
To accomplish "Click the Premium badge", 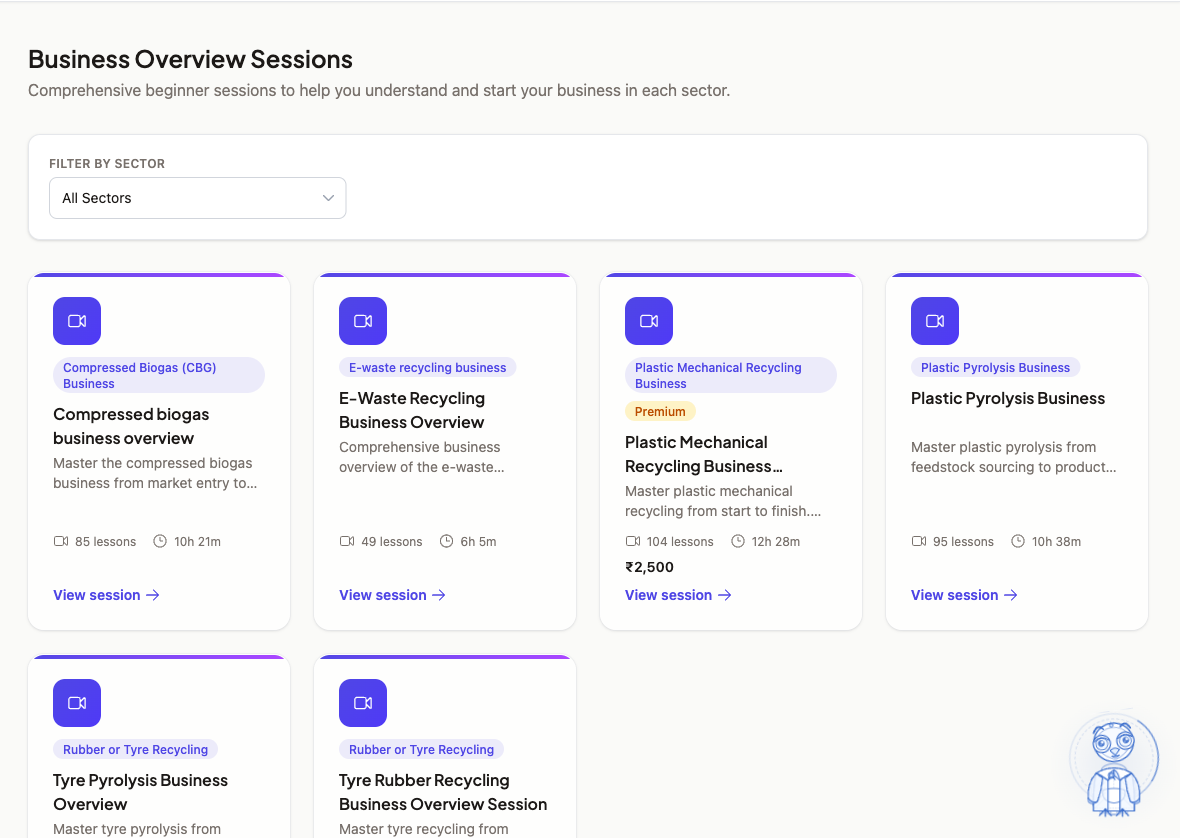I will pyautogui.click(x=660, y=411).
